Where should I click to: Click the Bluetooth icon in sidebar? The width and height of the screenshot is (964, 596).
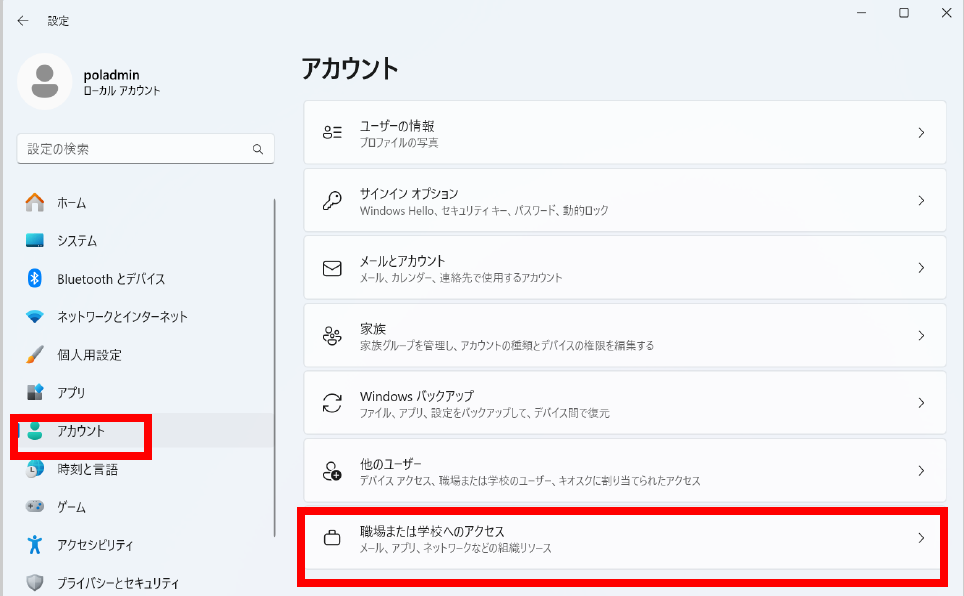coord(35,278)
